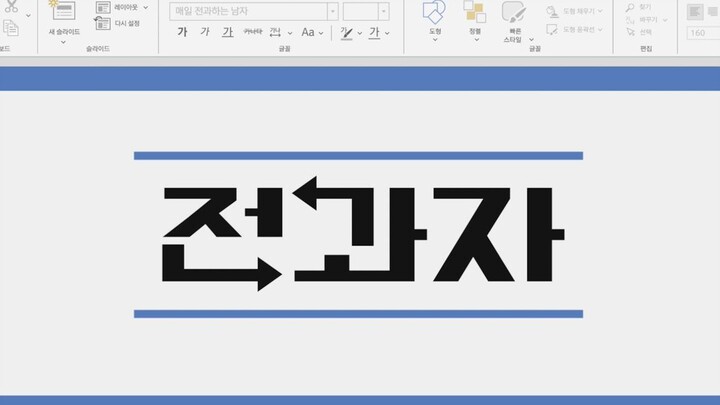
Task: Toggle strikethrough text formatting
Action: pyautogui.click(x=253, y=33)
